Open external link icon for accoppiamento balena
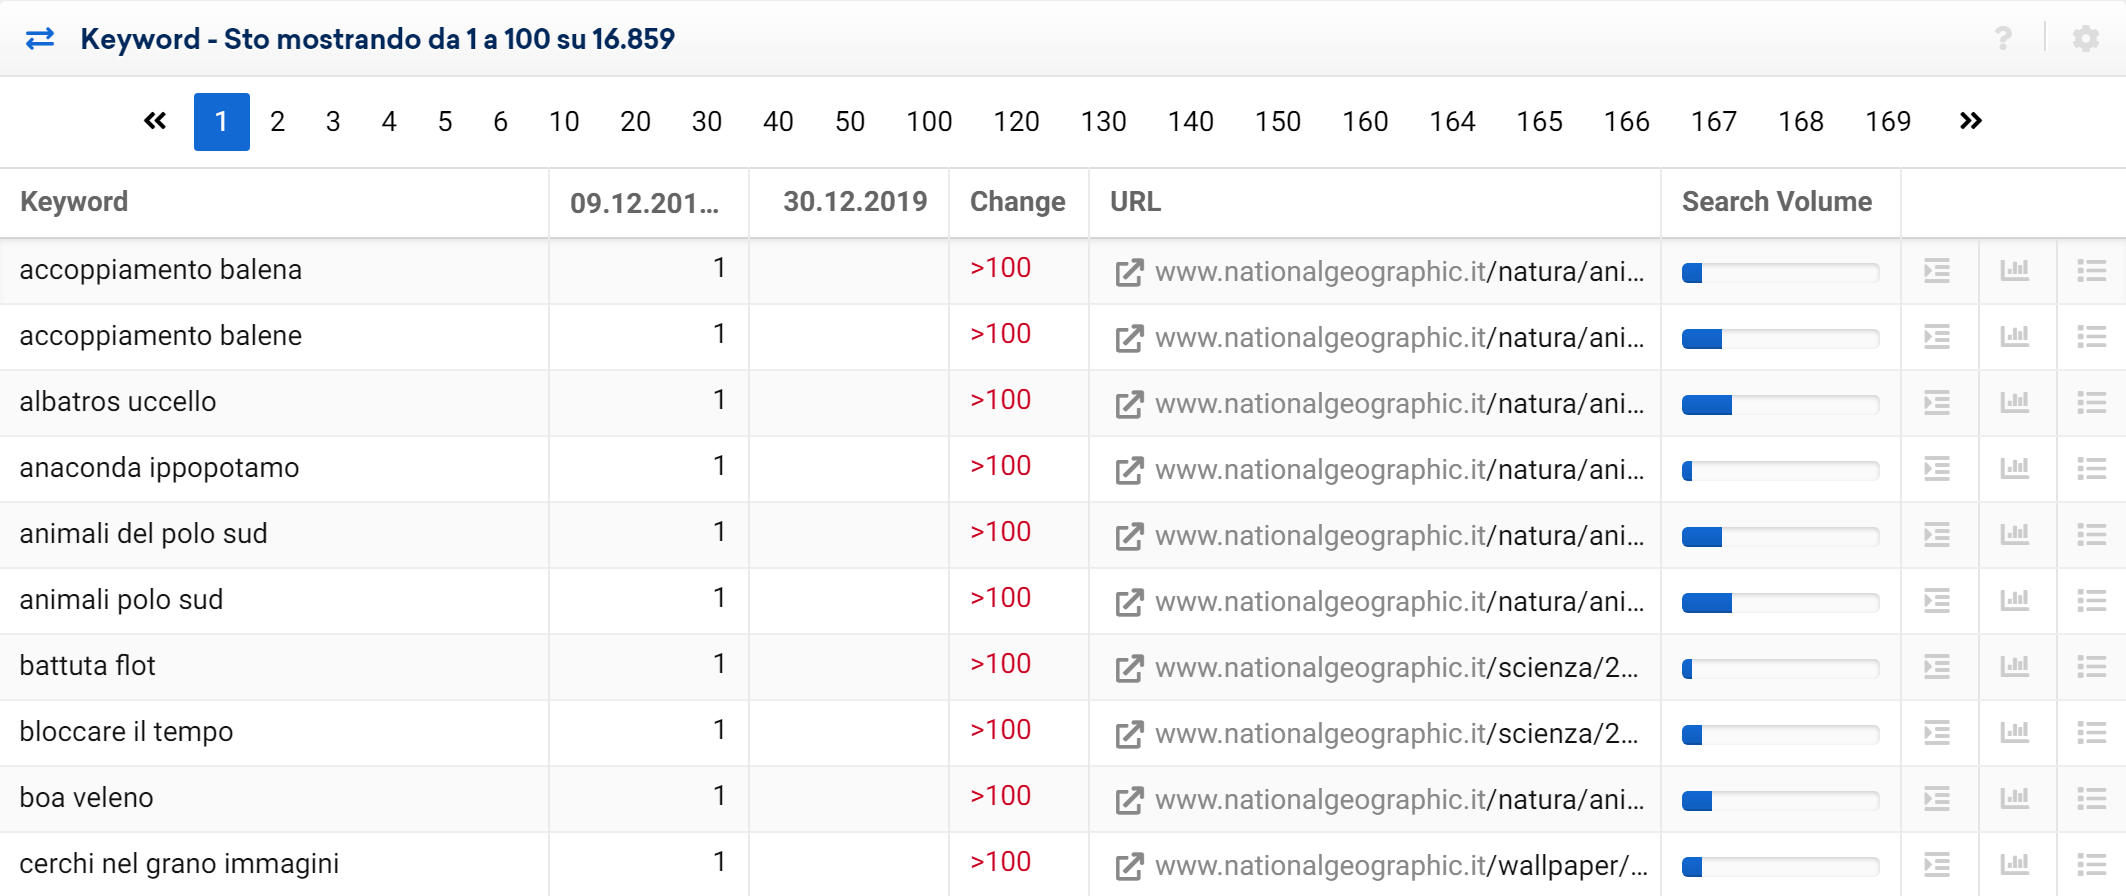 1129,272
